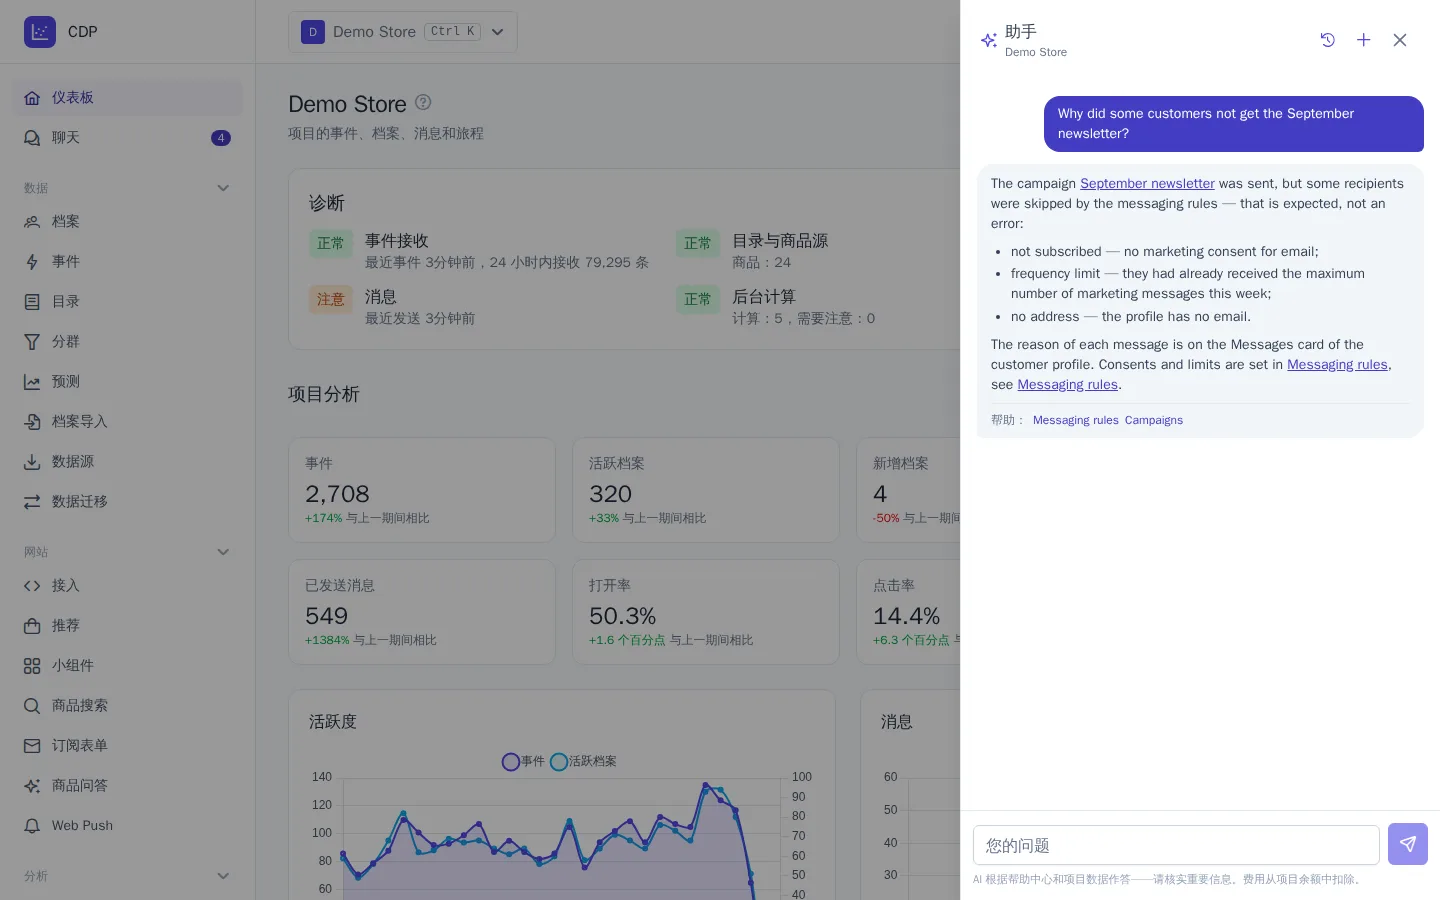This screenshot has width=1440, height=900.
Task: Send the question with the paper plane button
Action: 1408,845
